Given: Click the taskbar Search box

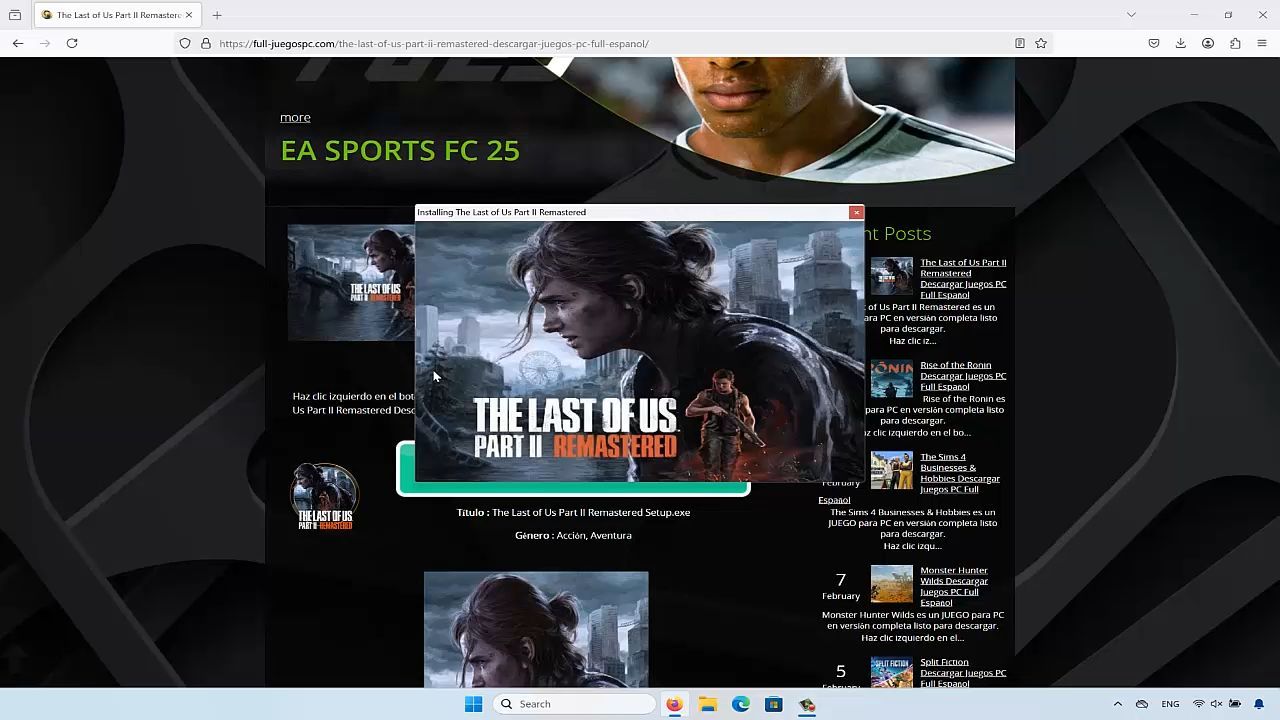Looking at the screenshot, I should click(x=574, y=704).
